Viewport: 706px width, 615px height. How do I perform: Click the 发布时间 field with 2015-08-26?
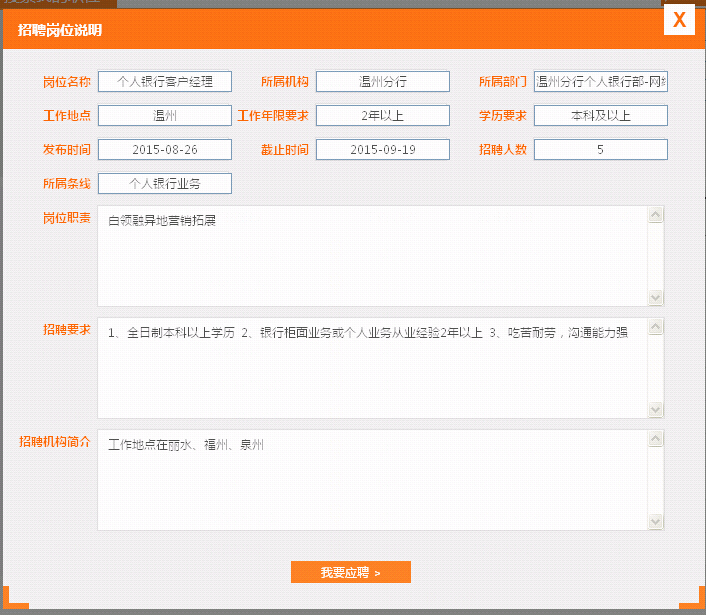click(x=165, y=150)
